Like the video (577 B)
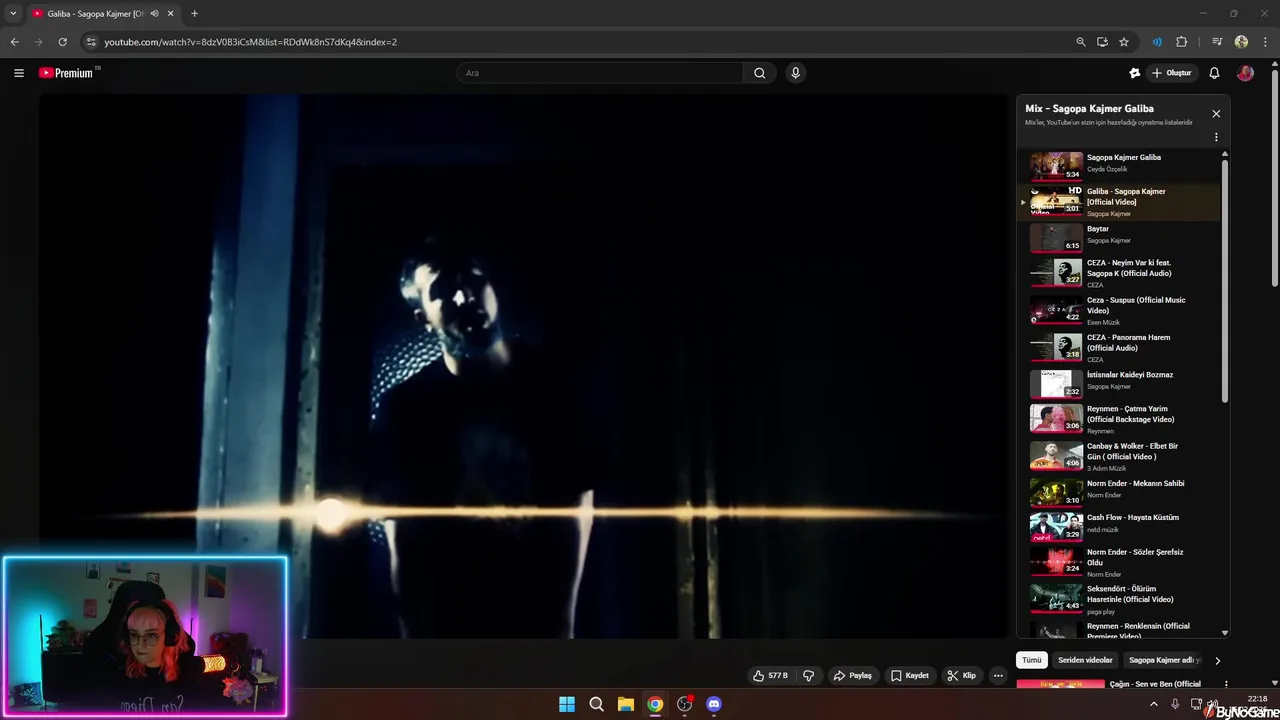This screenshot has height=720, width=1280. click(x=770, y=675)
